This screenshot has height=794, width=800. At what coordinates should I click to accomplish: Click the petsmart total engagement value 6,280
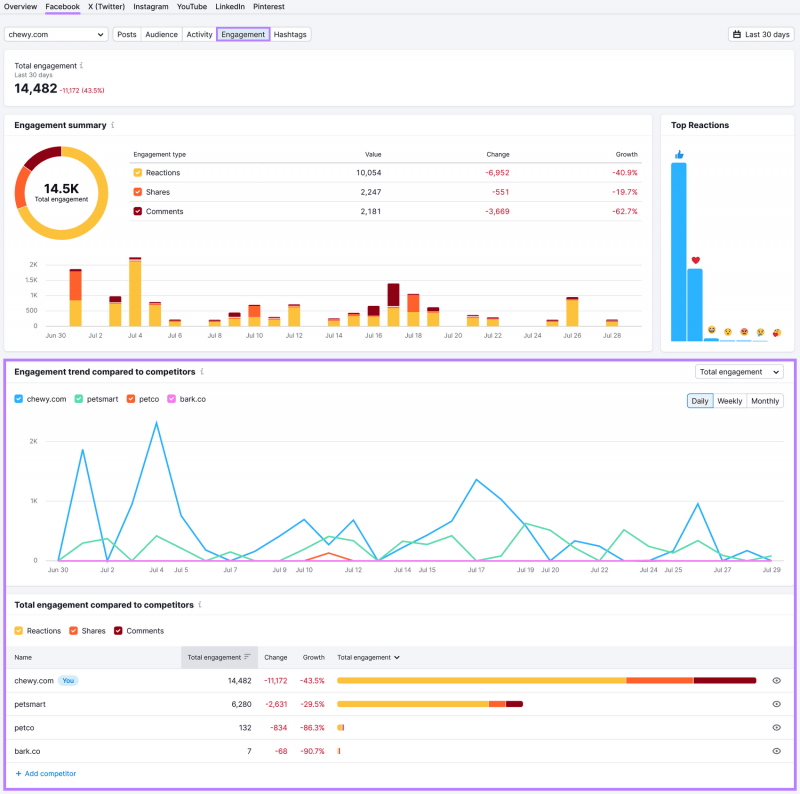point(241,704)
